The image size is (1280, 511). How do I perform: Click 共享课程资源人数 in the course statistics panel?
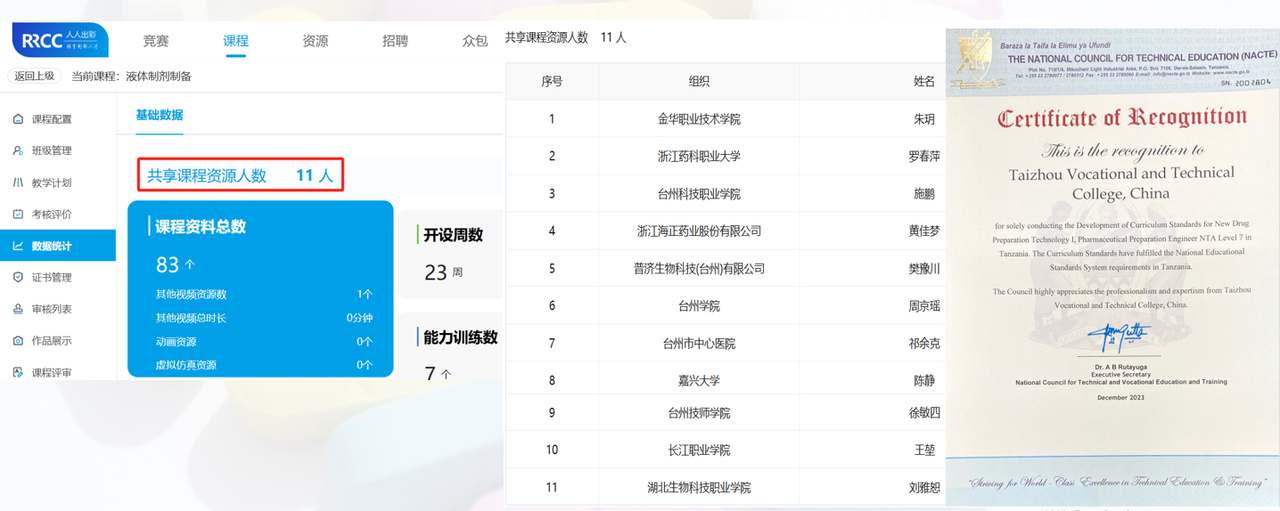[x=207, y=175]
